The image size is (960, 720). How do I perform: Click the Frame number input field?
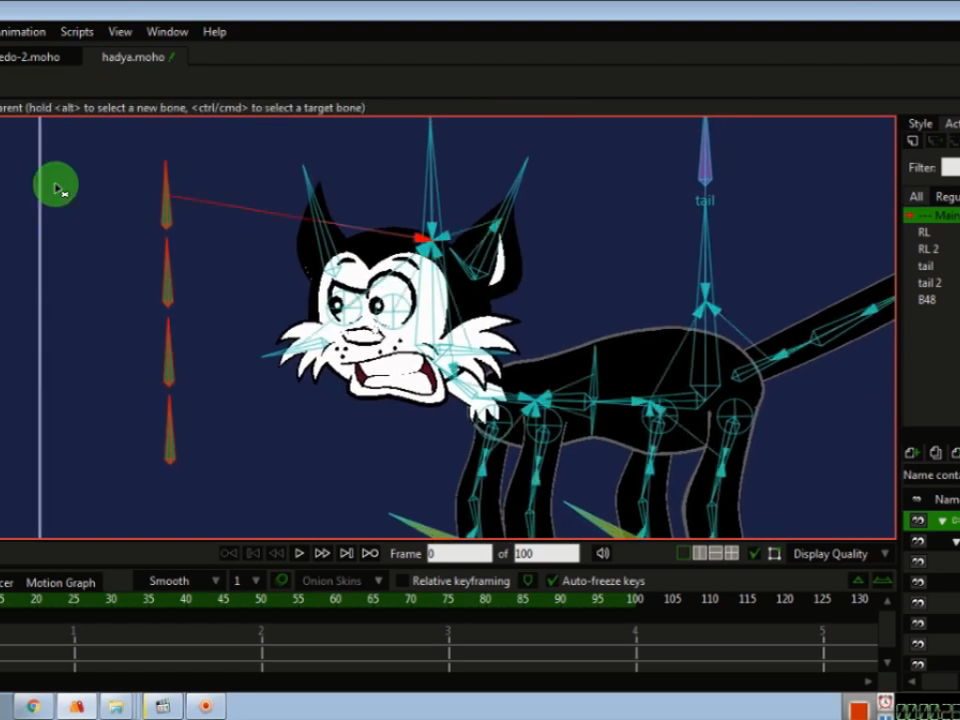click(460, 553)
